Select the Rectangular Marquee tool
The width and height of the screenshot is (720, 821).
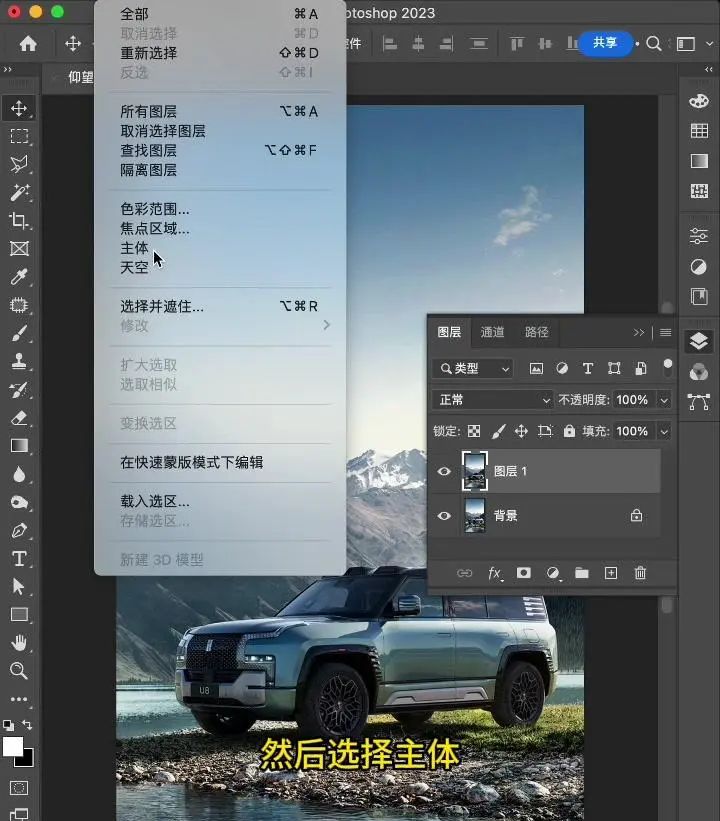(x=19, y=136)
